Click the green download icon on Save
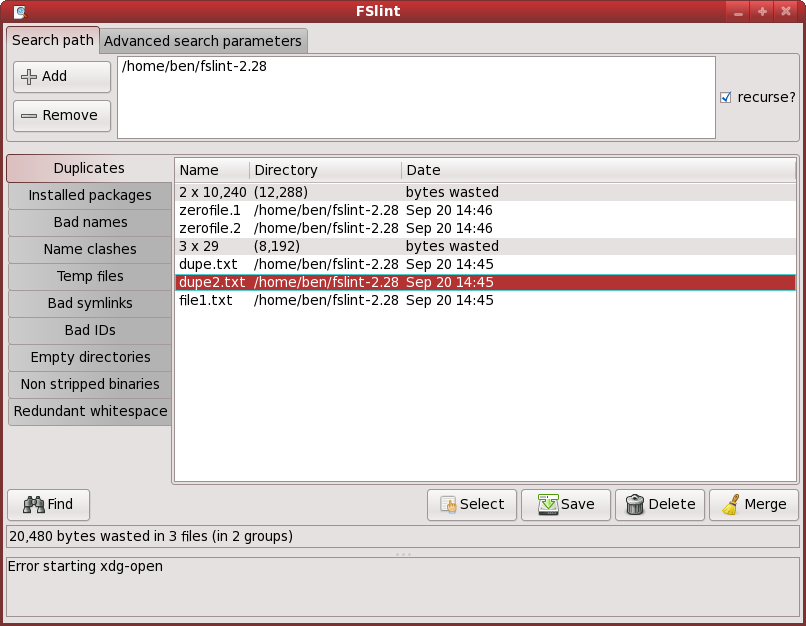Viewport: 806px width, 626px height. (x=548, y=505)
